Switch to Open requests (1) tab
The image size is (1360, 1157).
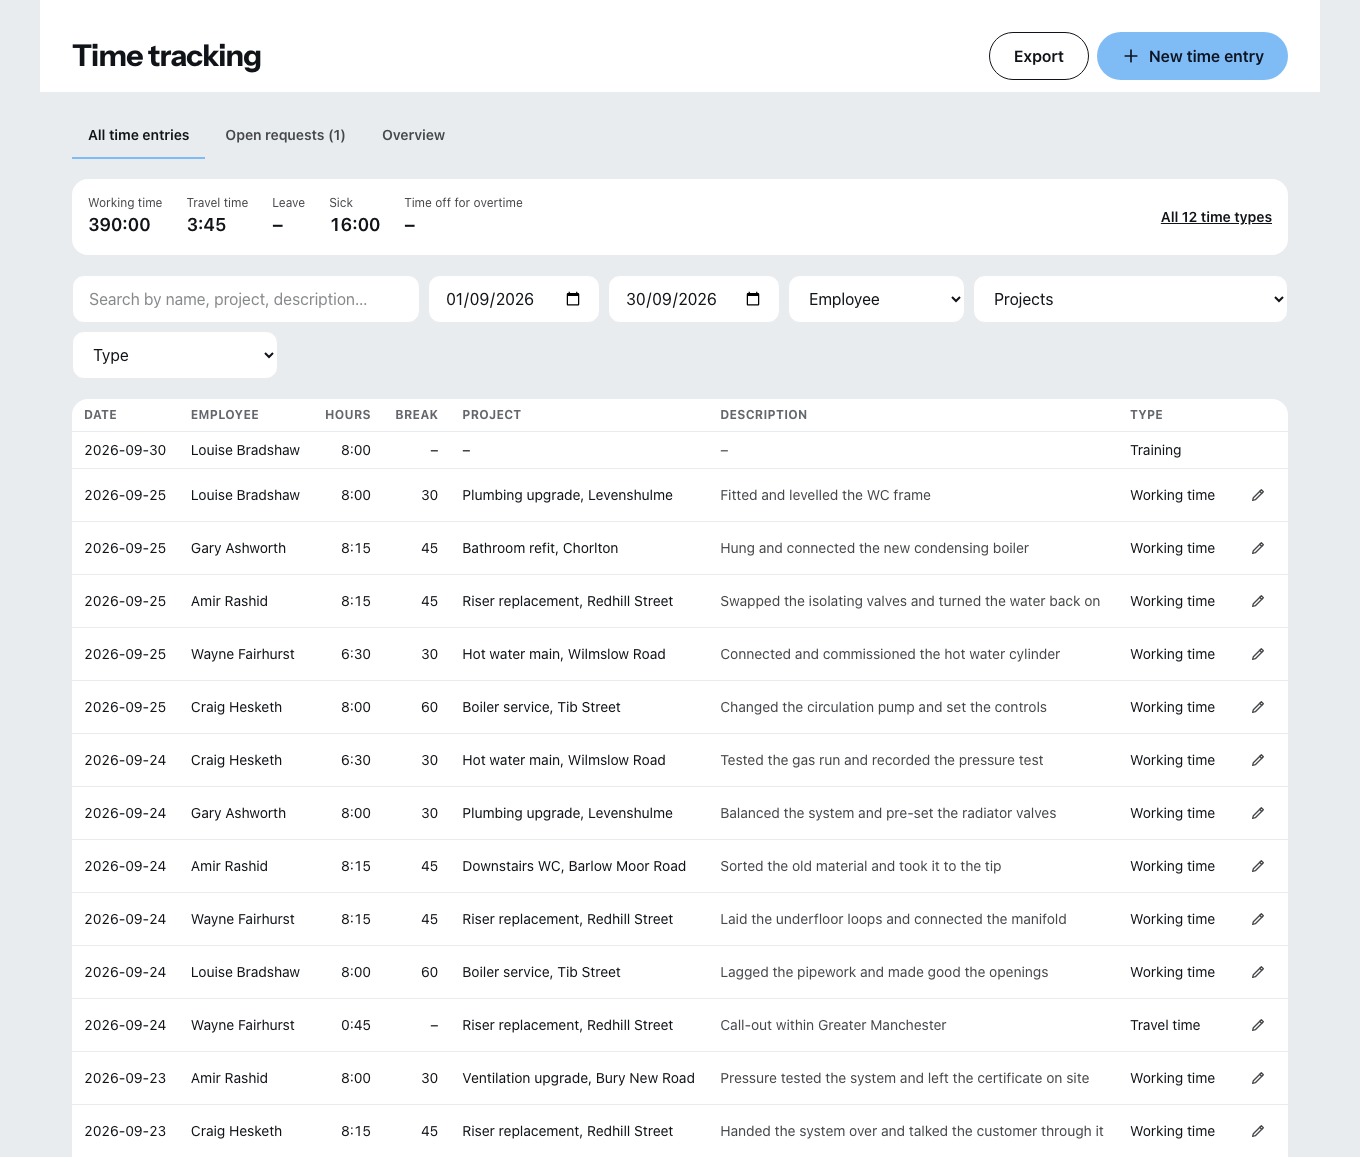click(x=285, y=135)
